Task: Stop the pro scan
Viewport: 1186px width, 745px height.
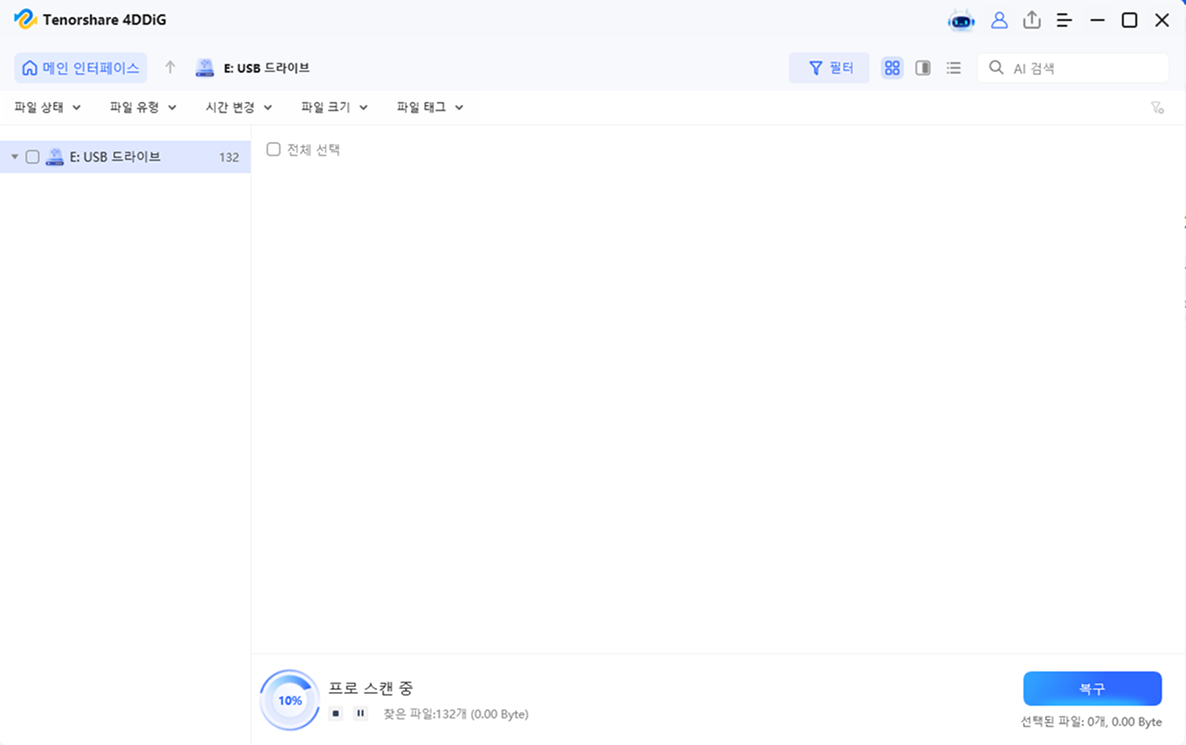Action: click(x=336, y=713)
